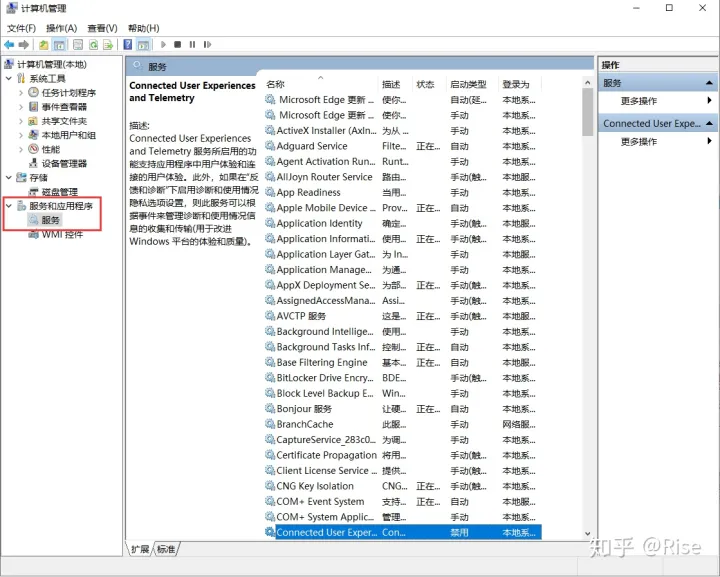
Task: Click the gear icon of AVCTP 服务
Action: click(270, 316)
